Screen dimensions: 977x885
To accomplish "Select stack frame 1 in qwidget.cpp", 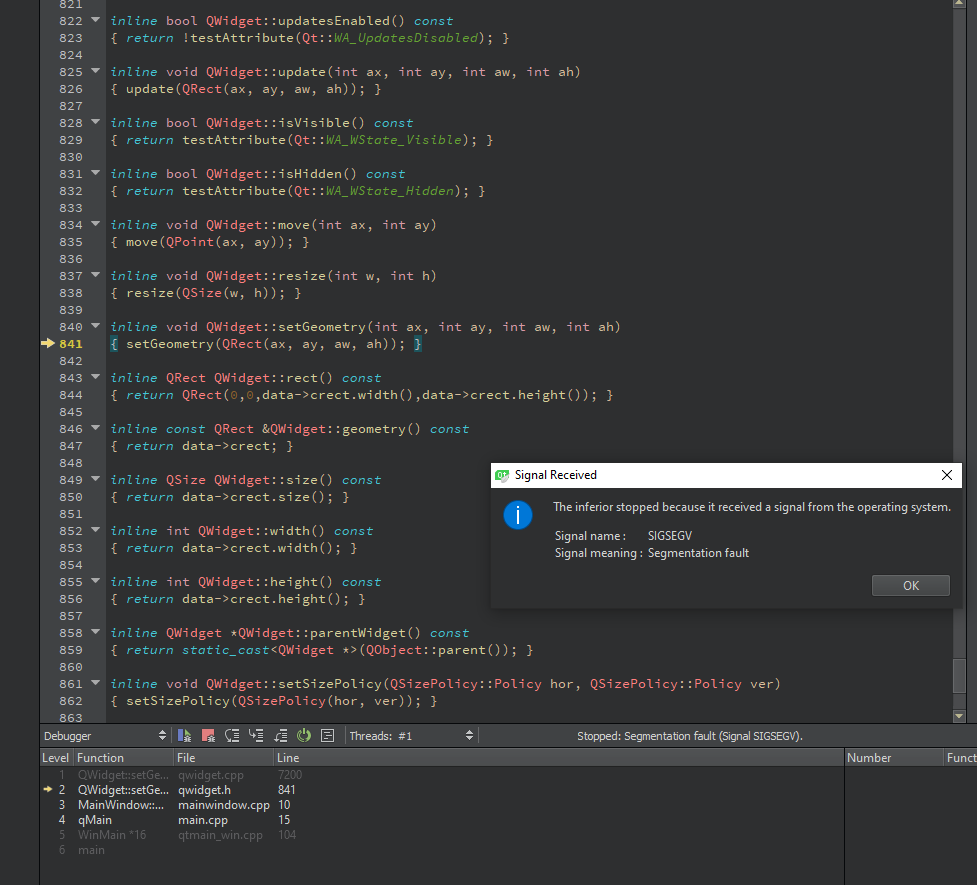I will coord(441,775).
